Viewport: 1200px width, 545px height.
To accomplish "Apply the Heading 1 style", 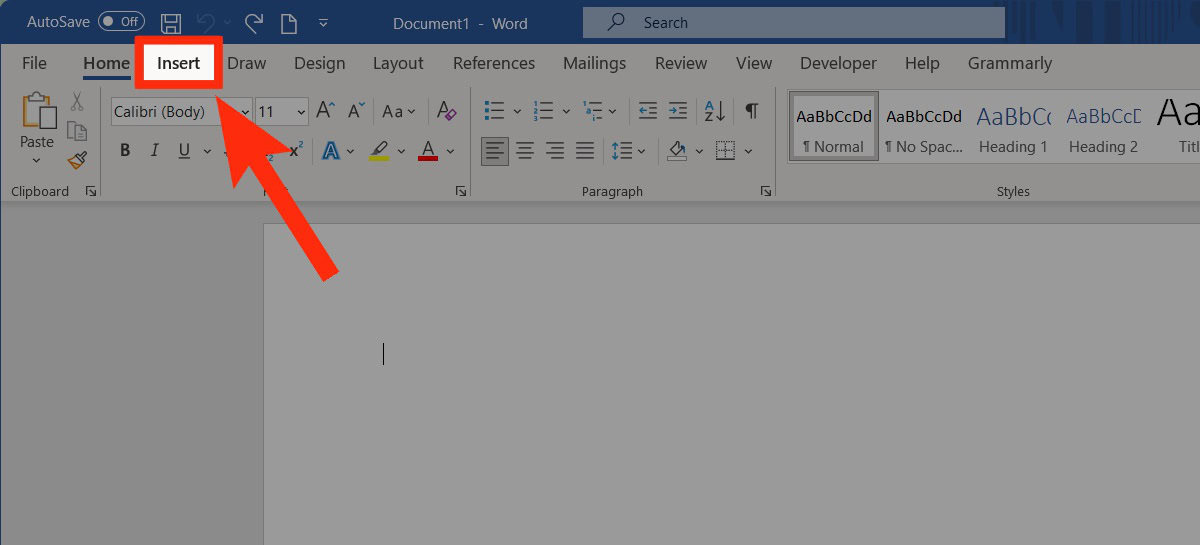I will pyautogui.click(x=1013, y=127).
